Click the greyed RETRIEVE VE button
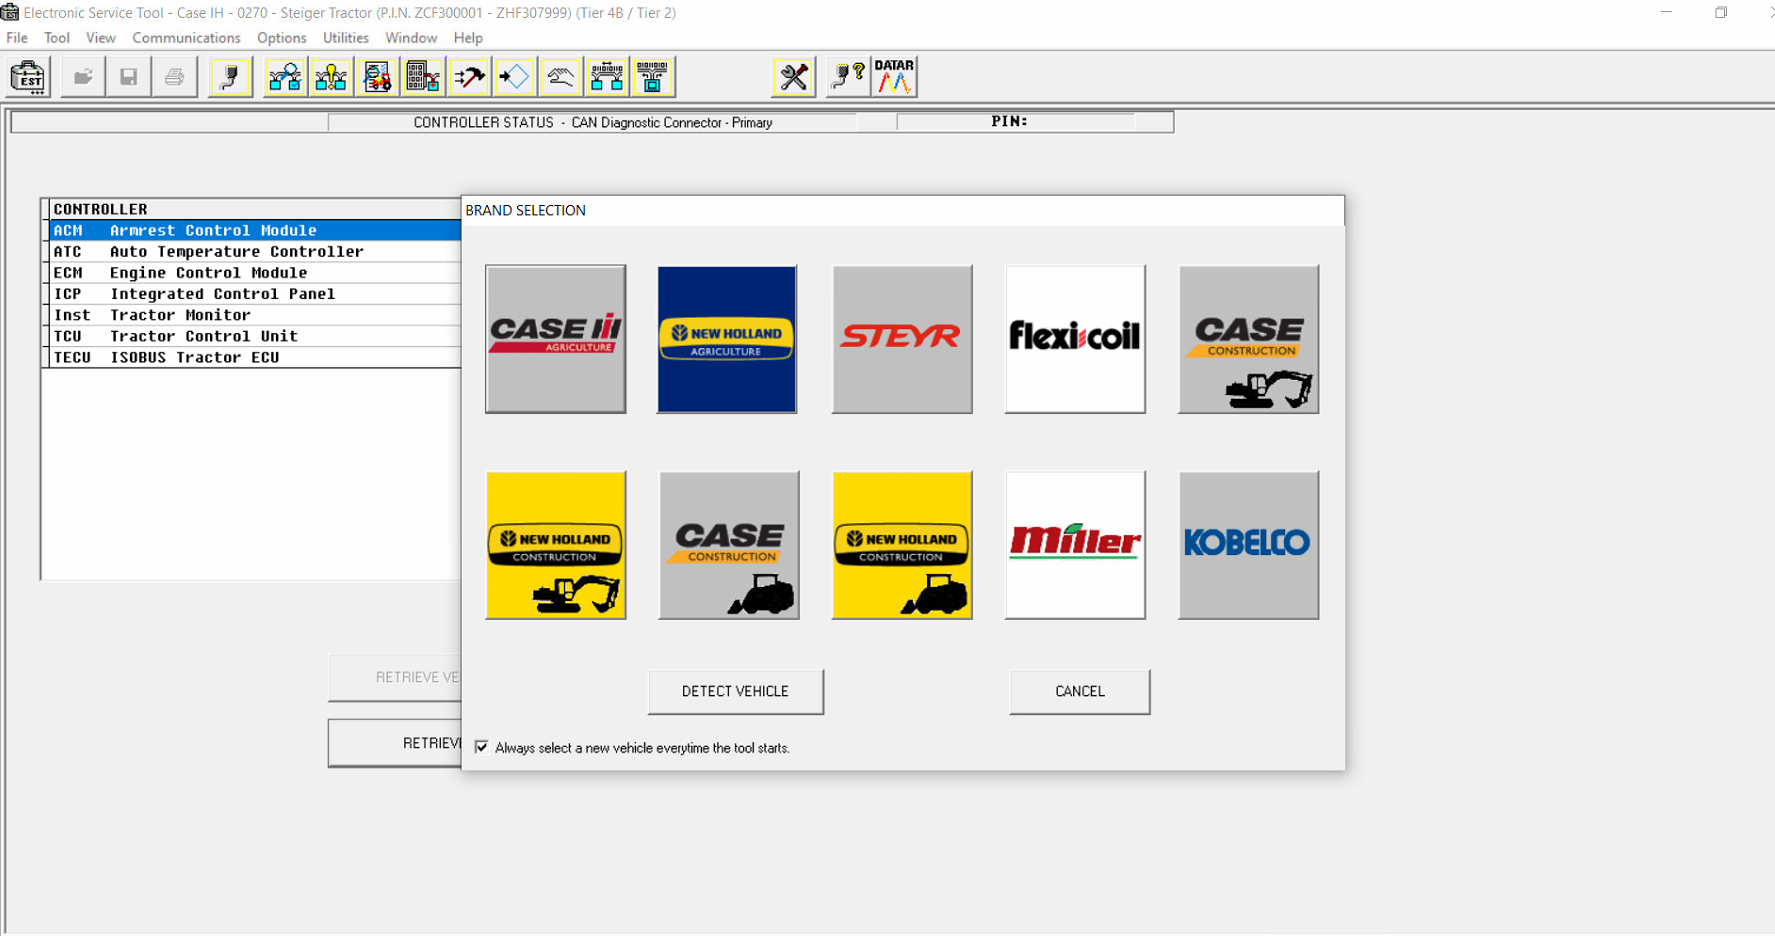This screenshot has height=936, width=1775. (x=395, y=678)
